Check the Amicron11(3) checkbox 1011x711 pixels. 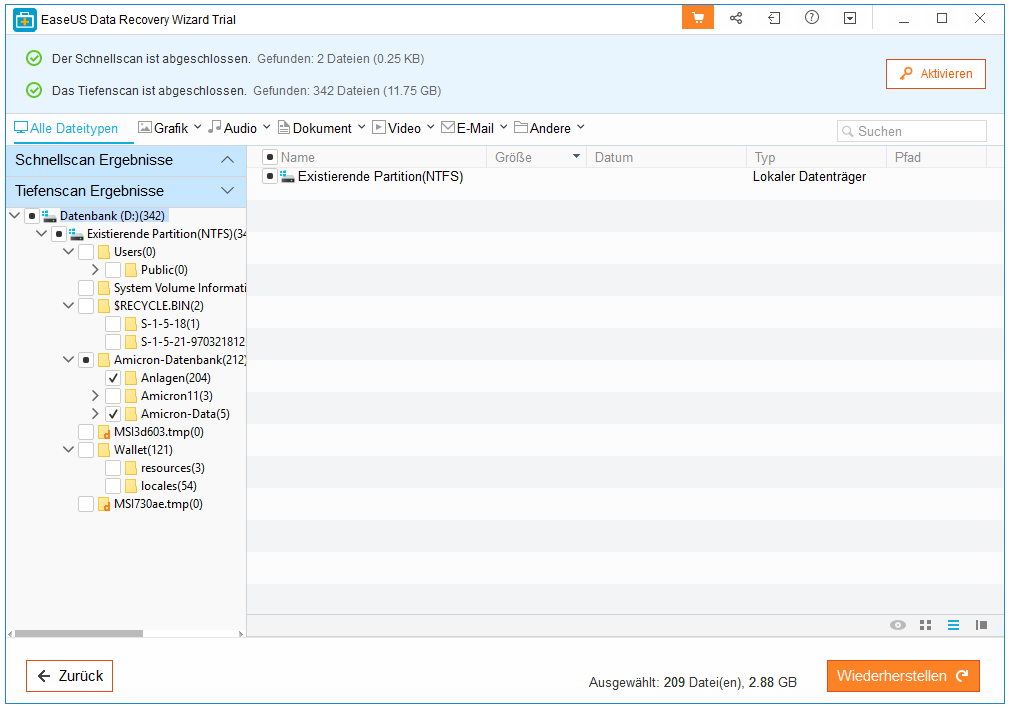pos(113,396)
